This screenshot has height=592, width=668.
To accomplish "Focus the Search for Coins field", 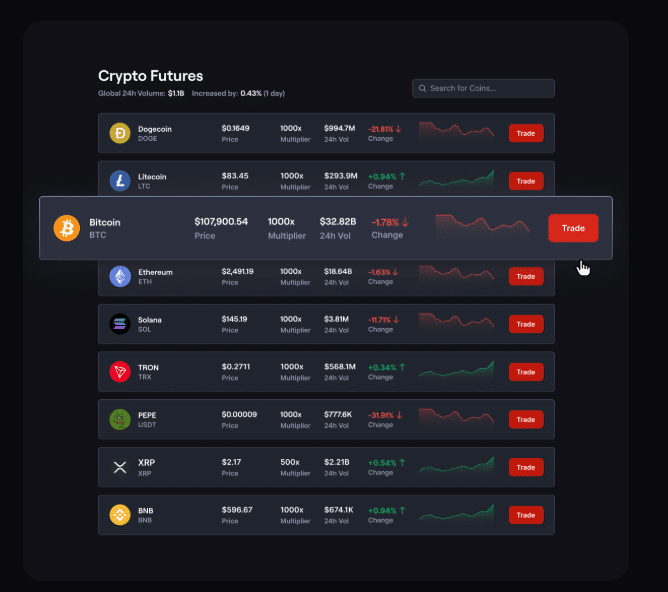I will point(488,89).
